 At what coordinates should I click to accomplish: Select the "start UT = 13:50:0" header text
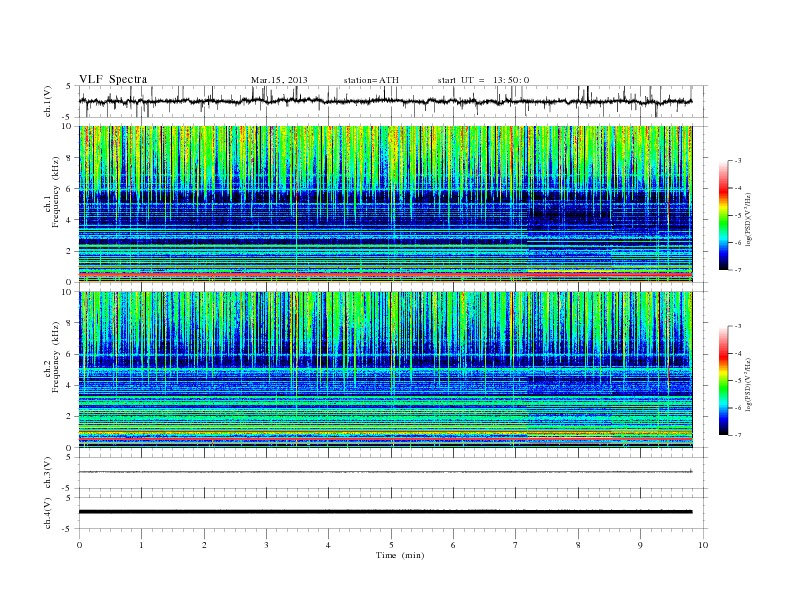[x=483, y=80]
